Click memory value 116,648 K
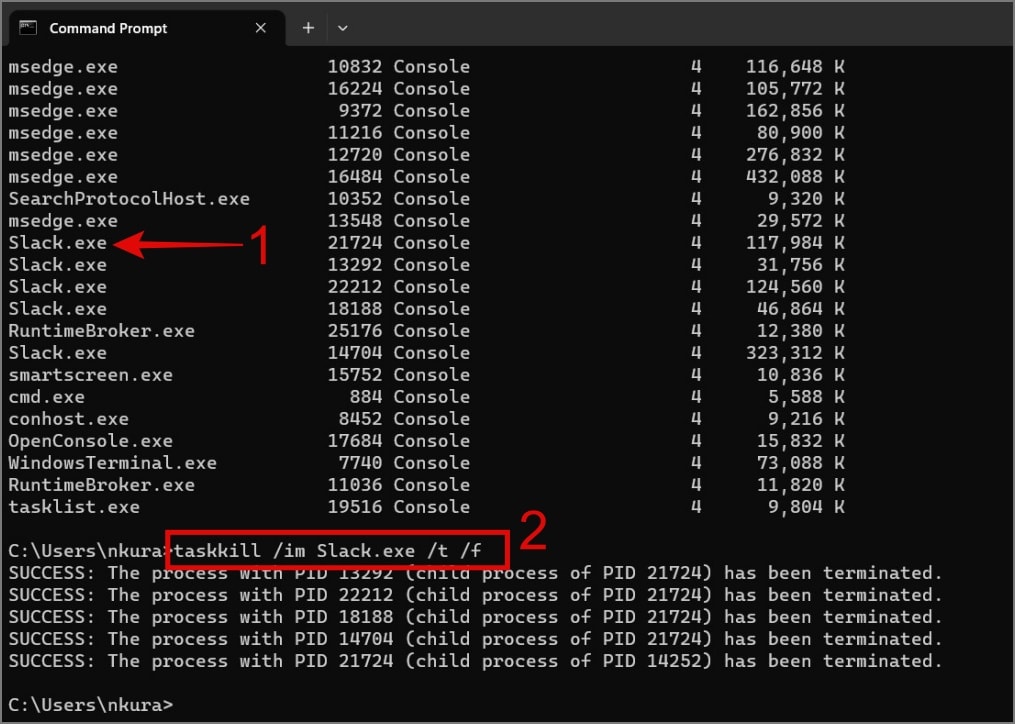 795,67
